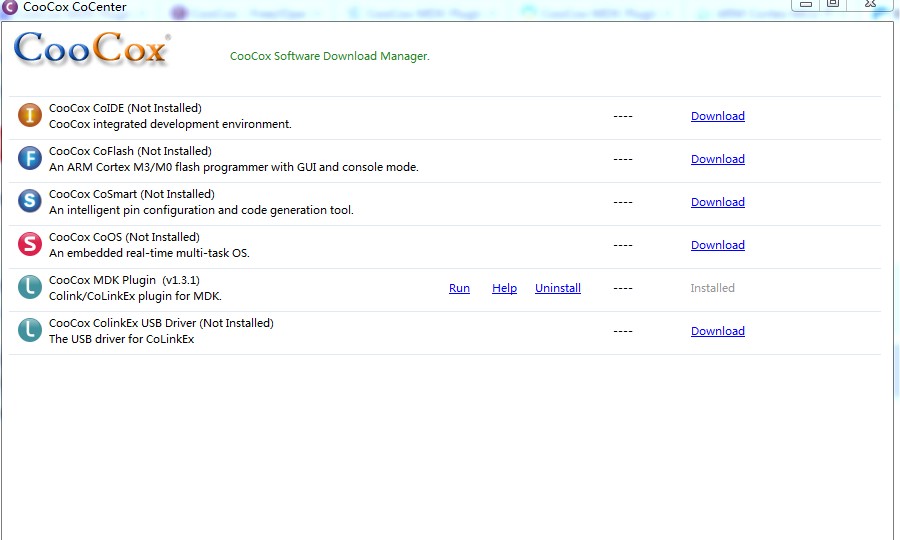Open Help for the MDK Plugin

pos(504,288)
